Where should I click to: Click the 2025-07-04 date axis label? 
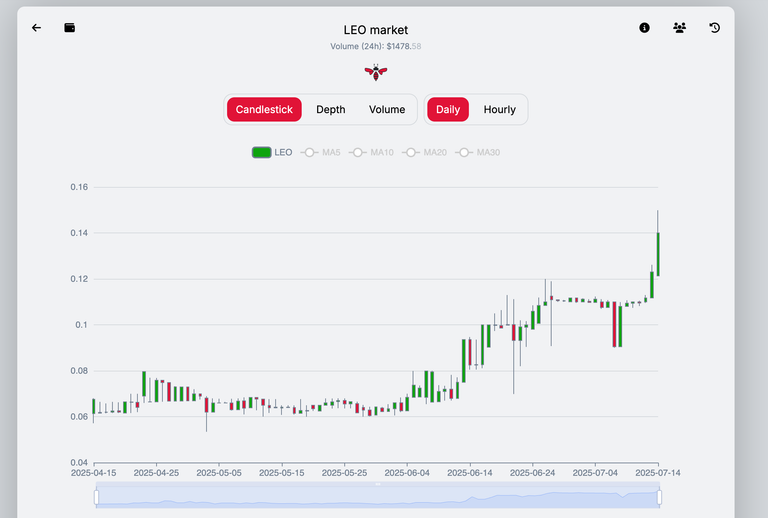(x=595, y=473)
